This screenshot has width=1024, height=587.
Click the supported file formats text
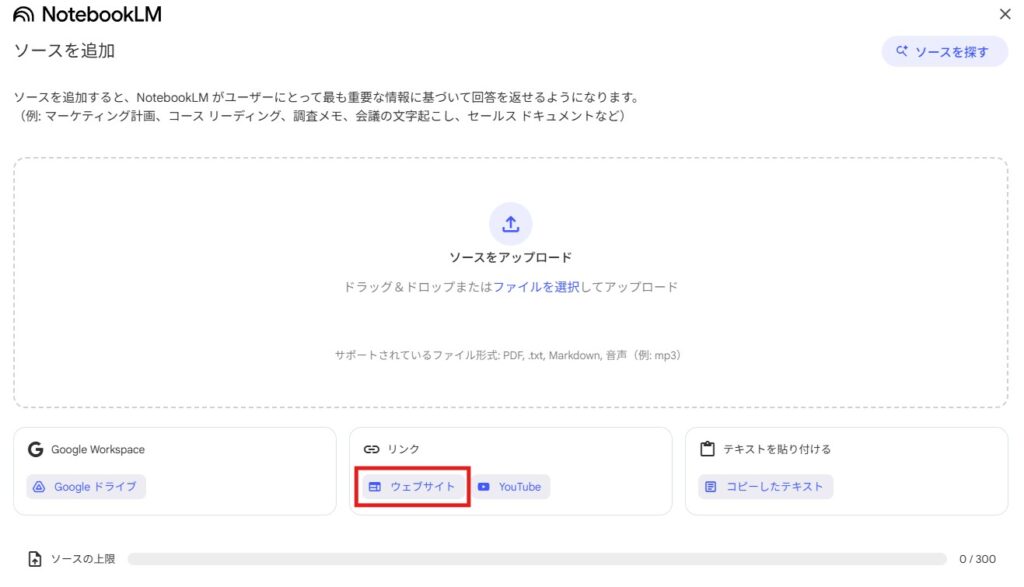pos(508,355)
